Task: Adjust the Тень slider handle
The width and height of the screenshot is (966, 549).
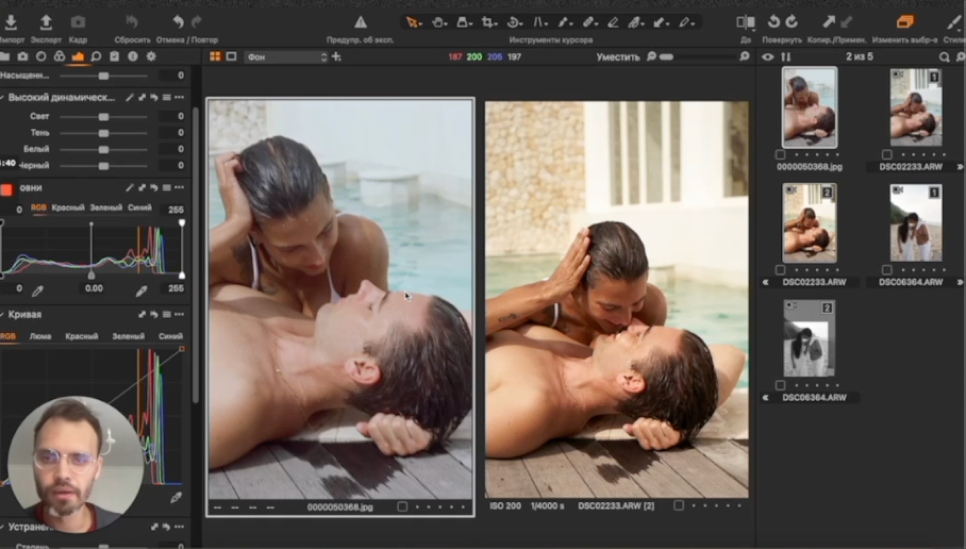Action: [x=103, y=133]
